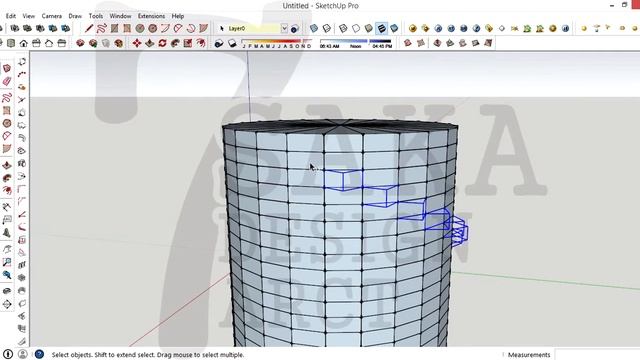Select the Polygon tool
Screen dimensions: 640x360
click(153, 29)
